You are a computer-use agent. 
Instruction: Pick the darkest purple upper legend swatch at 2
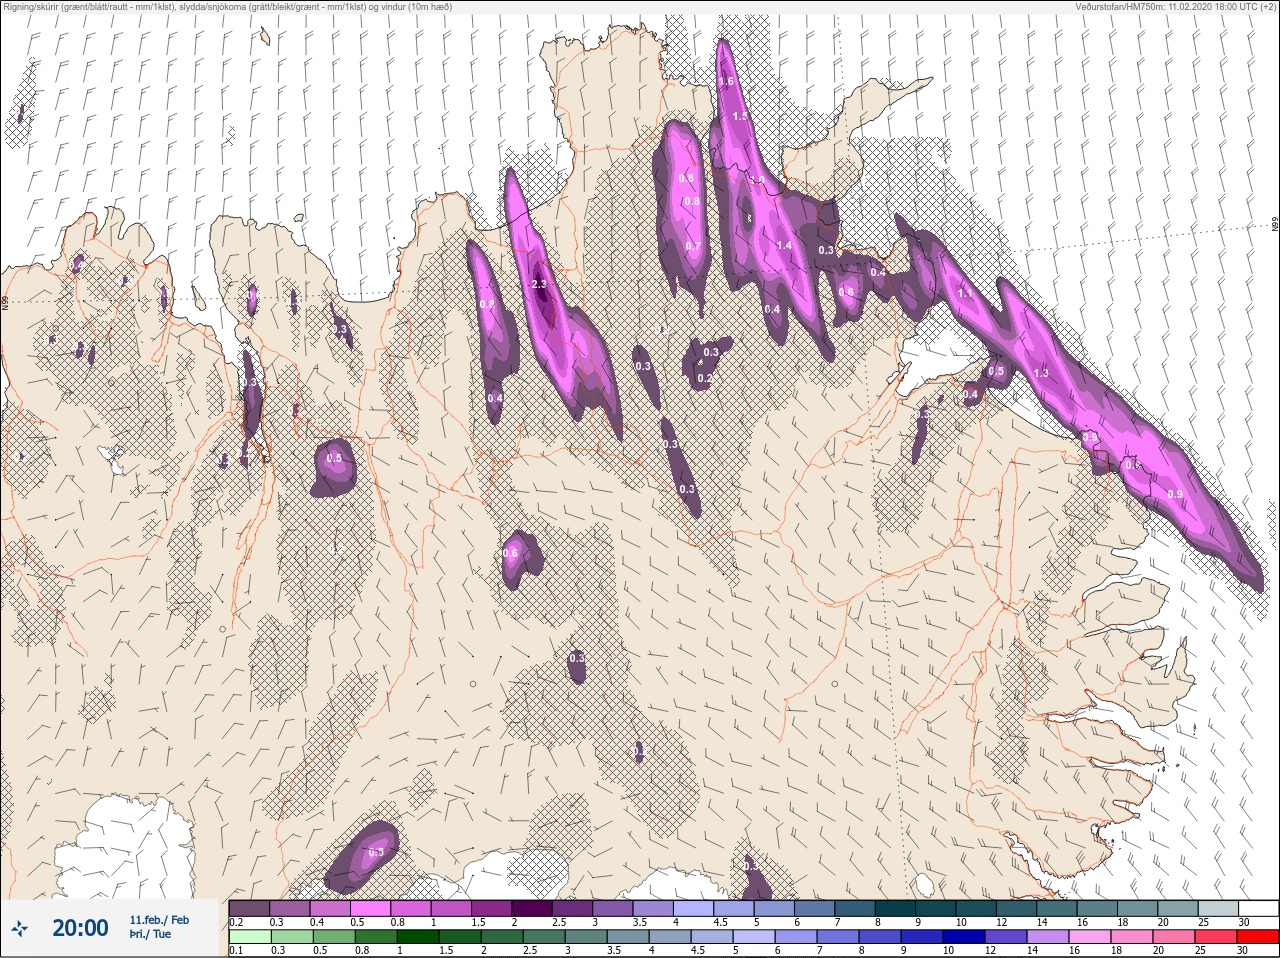(x=532, y=908)
